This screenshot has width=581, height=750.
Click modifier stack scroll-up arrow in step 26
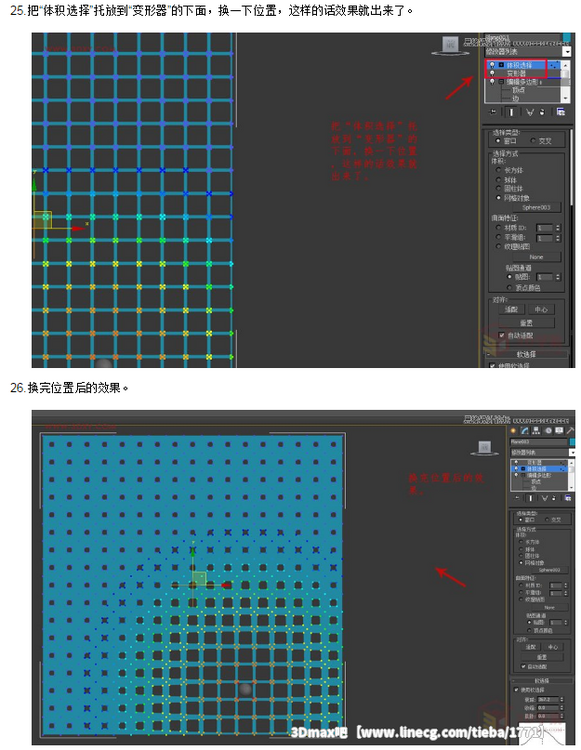pos(571,463)
